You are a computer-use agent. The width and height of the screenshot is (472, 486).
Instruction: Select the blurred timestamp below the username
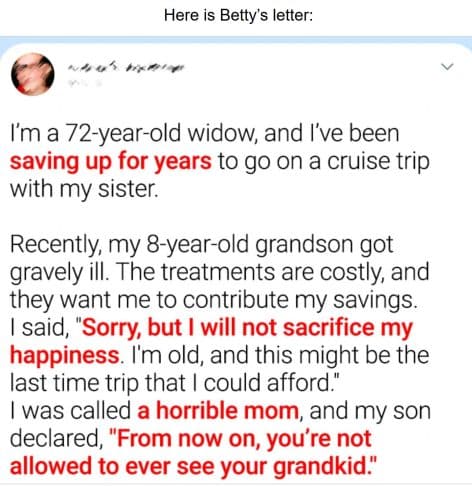[85, 83]
